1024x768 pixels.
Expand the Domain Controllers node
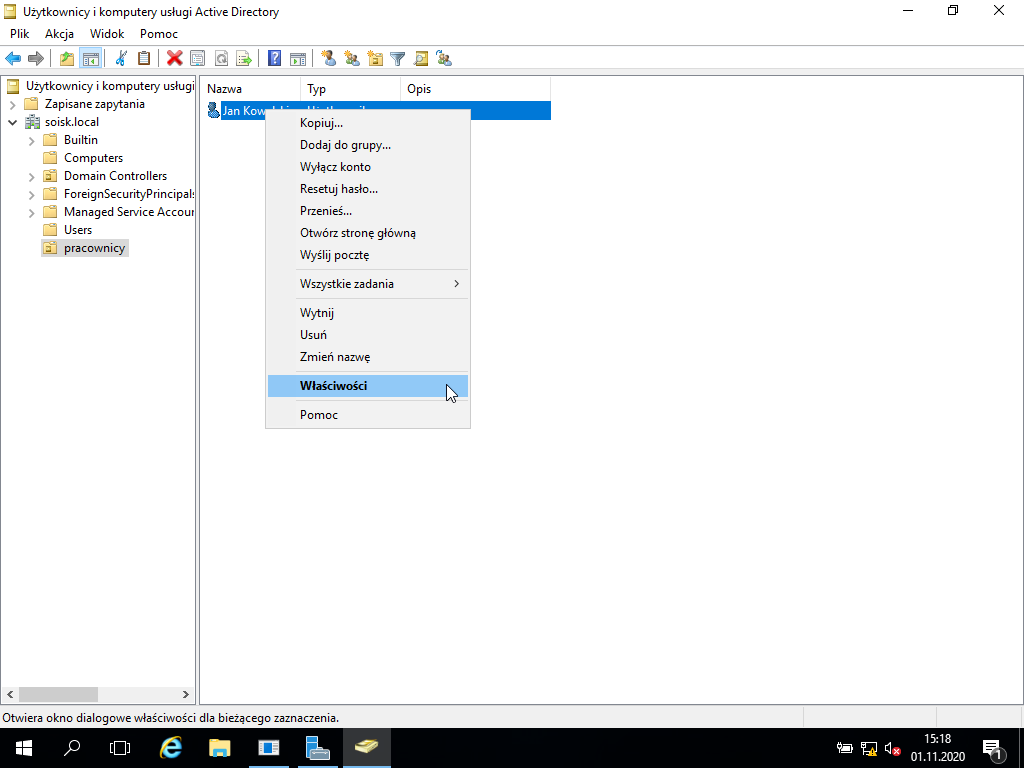(x=31, y=176)
